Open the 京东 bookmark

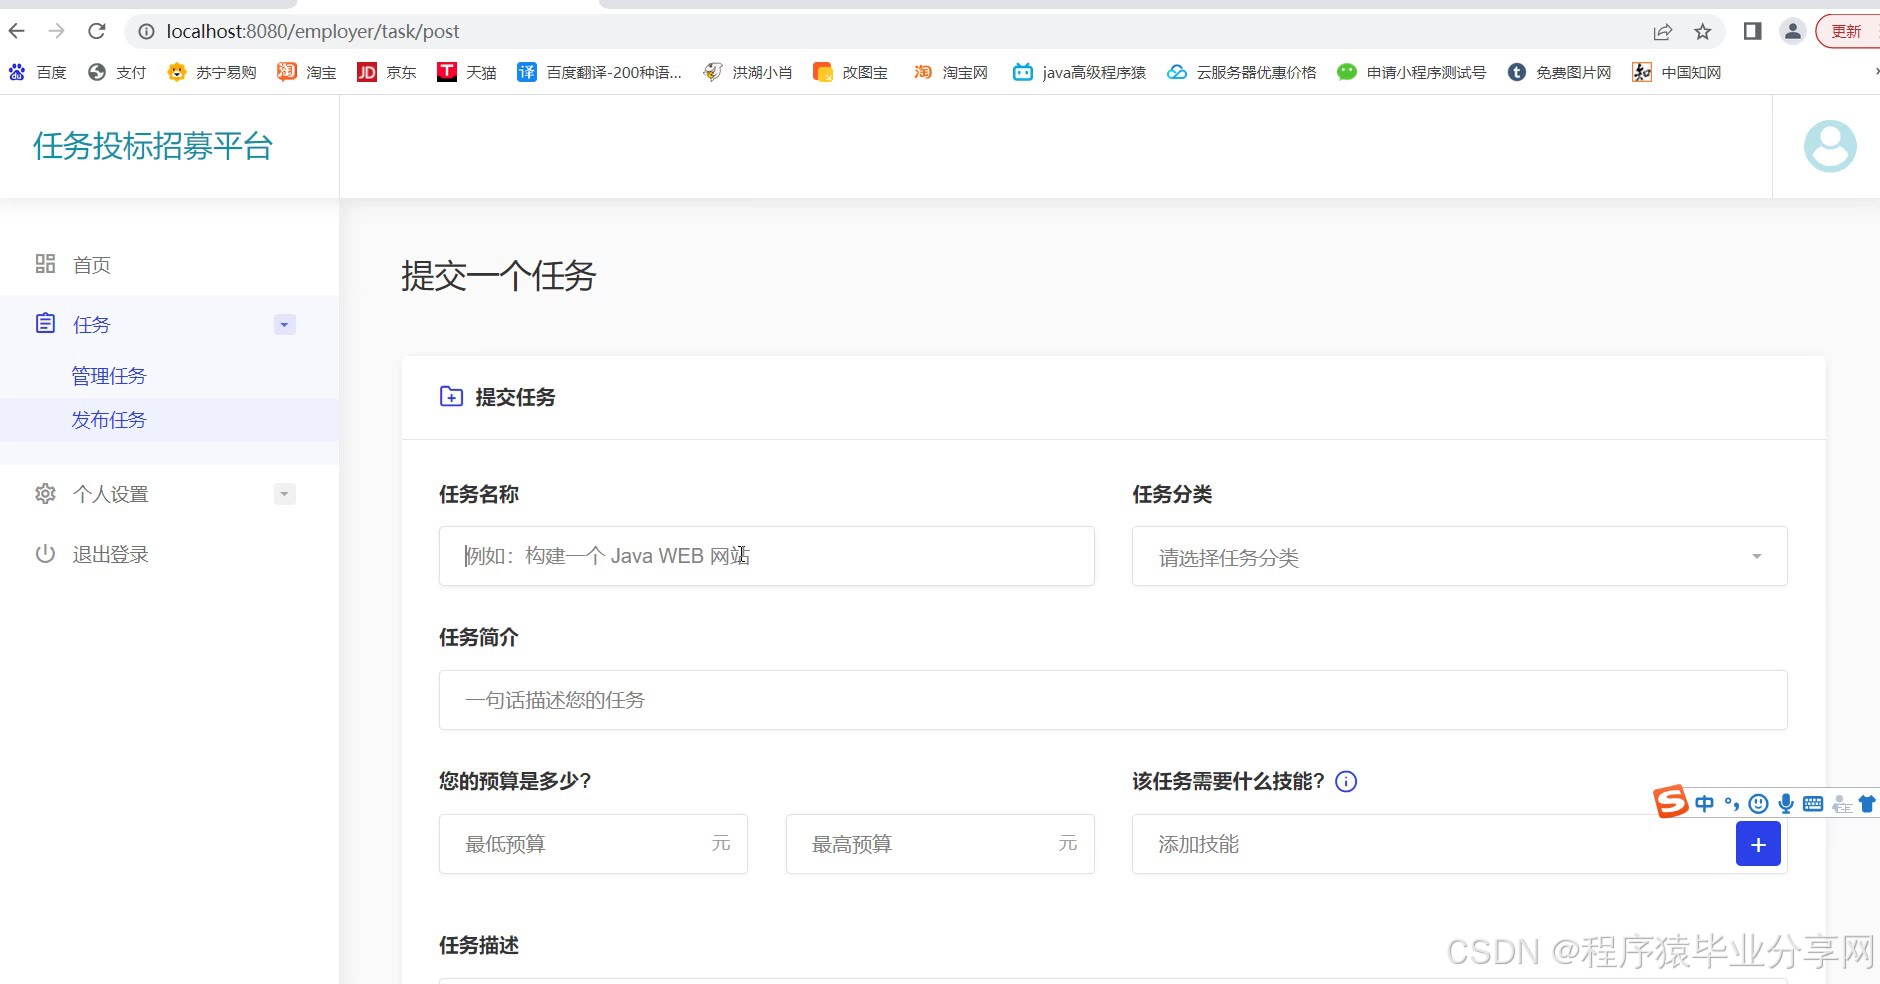pyautogui.click(x=387, y=72)
